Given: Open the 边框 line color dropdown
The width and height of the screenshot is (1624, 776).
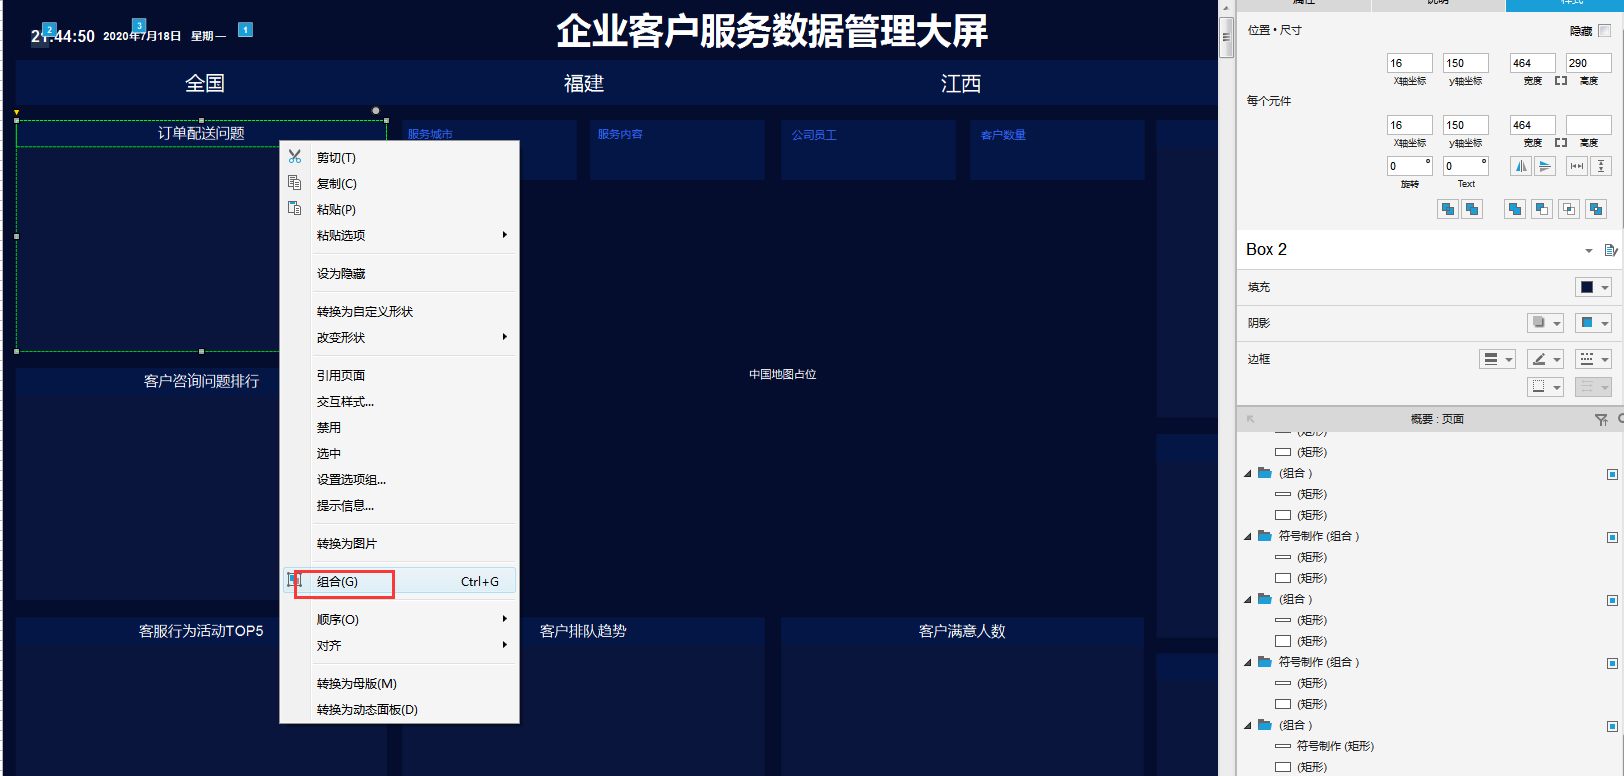Looking at the screenshot, I should coord(1545,359).
